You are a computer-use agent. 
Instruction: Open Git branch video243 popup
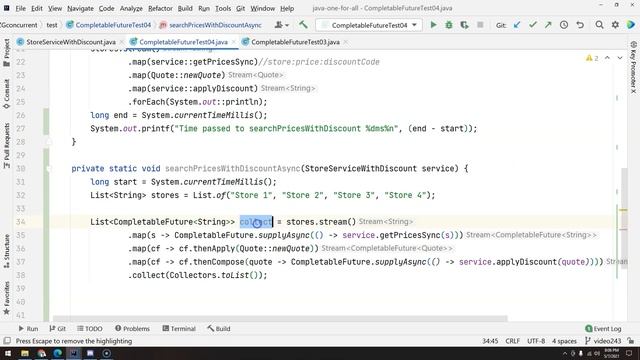pos(603,341)
